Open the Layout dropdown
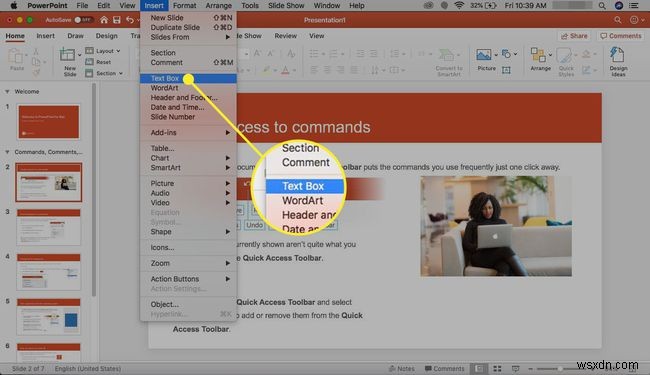 103,51
